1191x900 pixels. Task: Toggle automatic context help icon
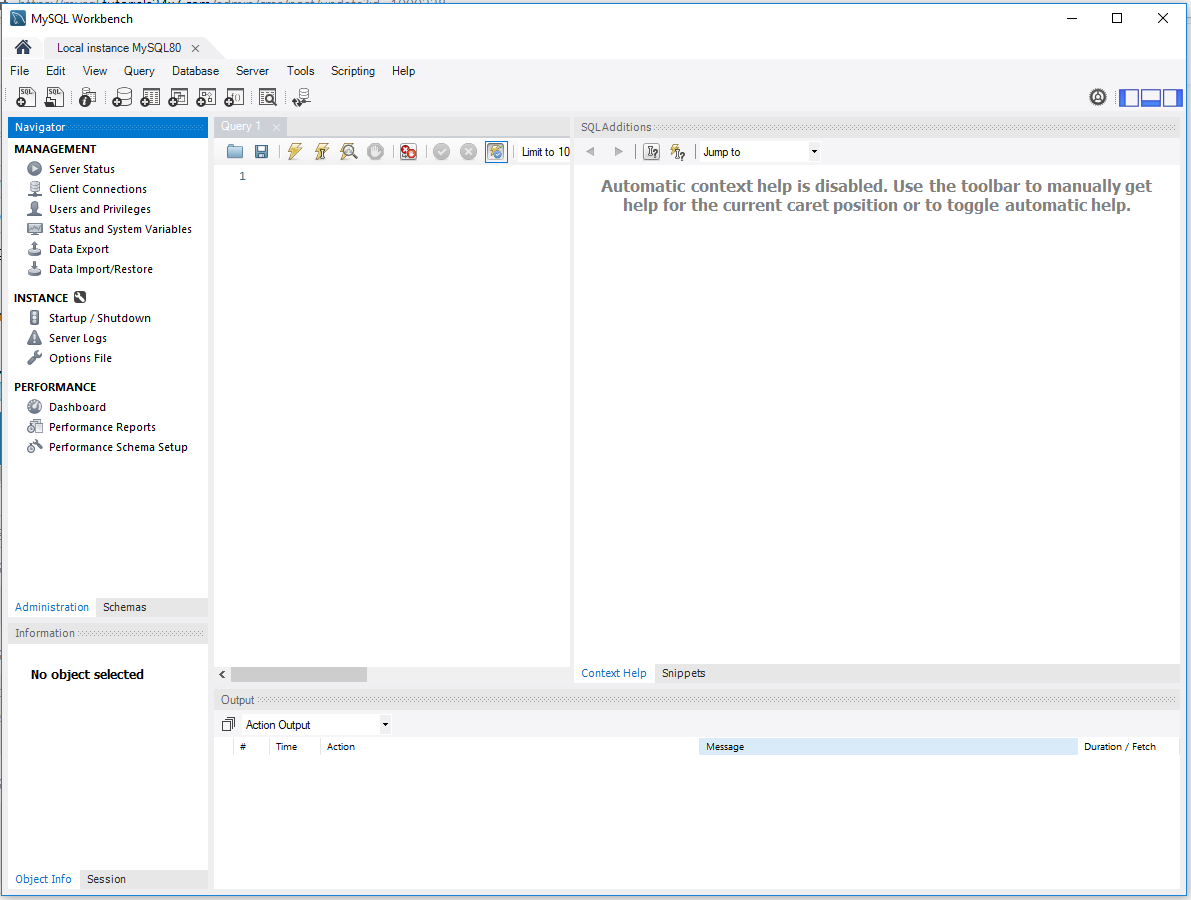click(x=678, y=152)
